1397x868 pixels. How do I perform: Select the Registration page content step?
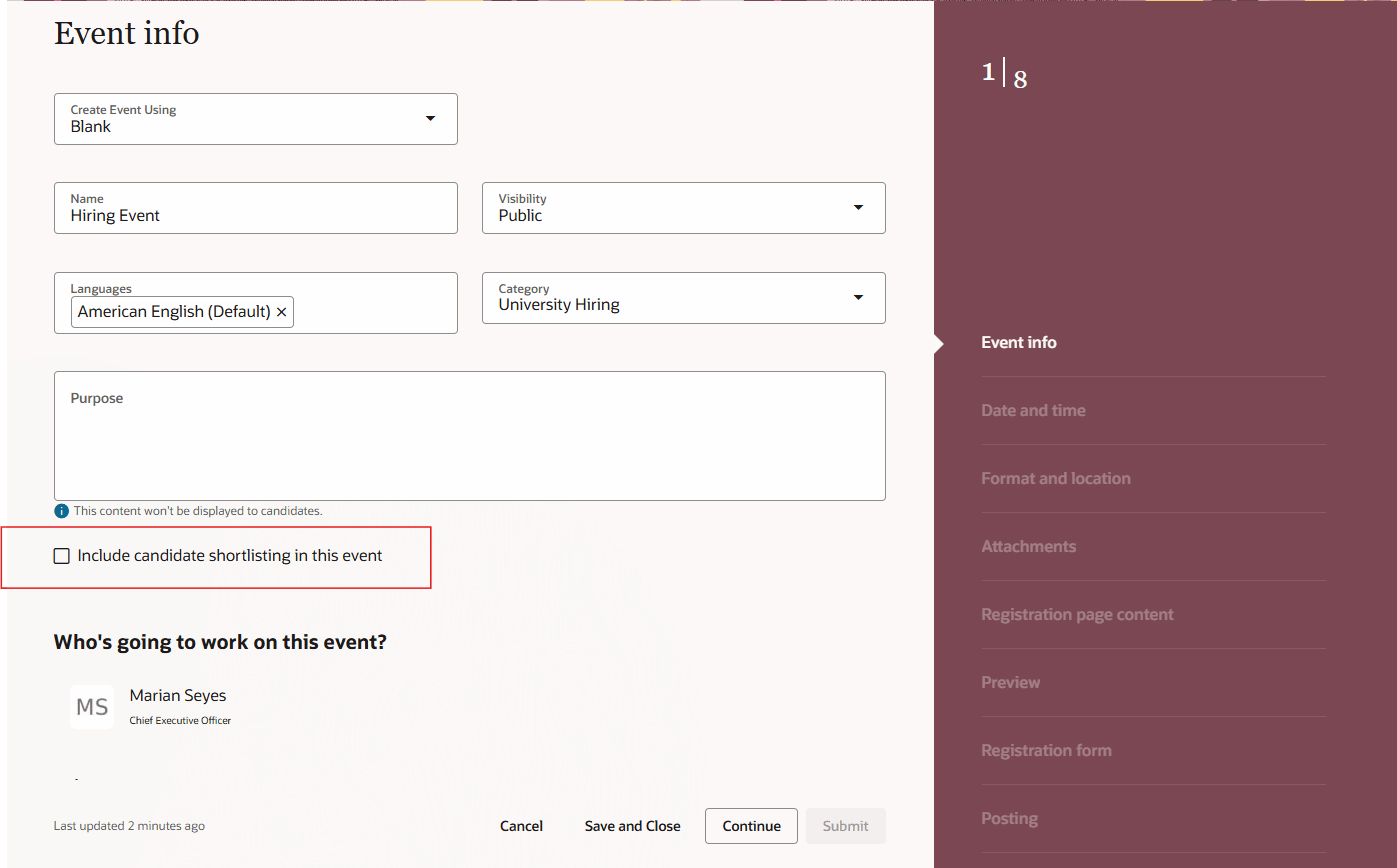[x=1077, y=614]
